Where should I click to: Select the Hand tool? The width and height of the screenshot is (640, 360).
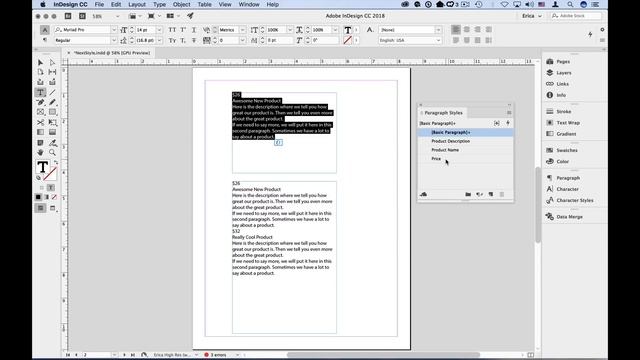click(40, 152)
